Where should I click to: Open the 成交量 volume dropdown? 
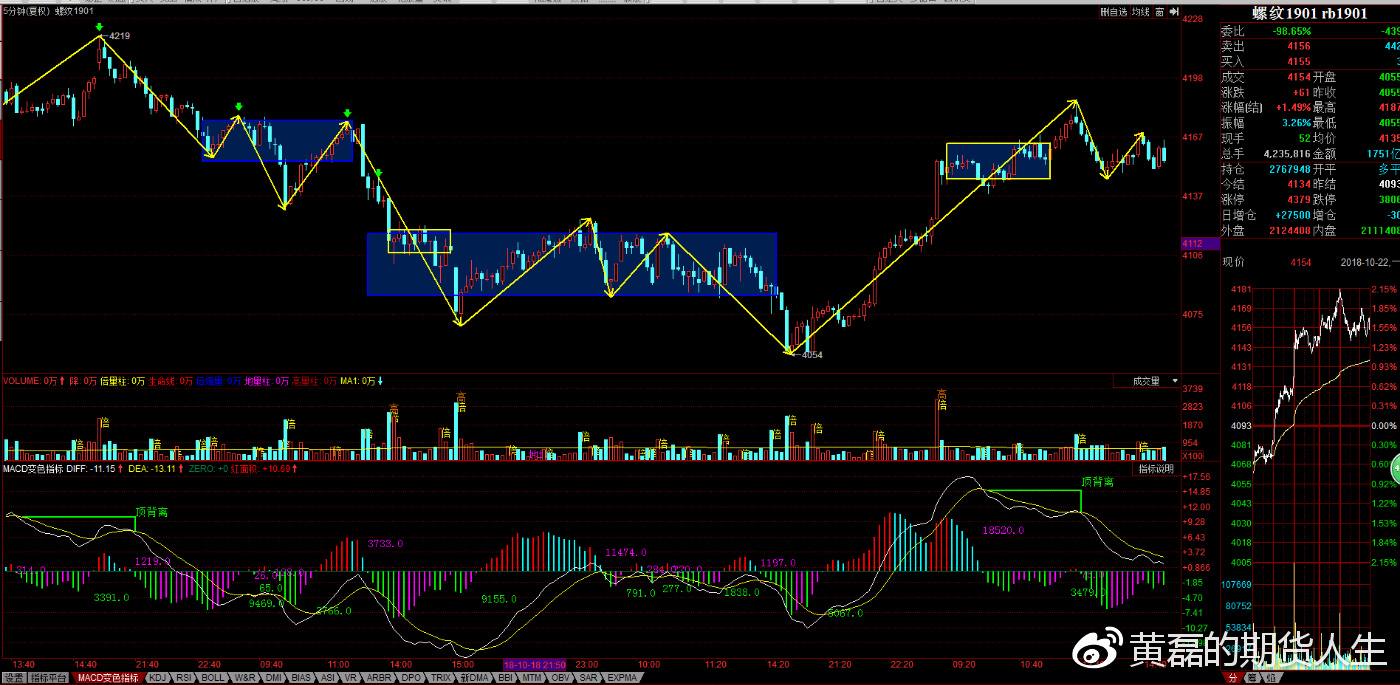click(x=1148, y=381)
